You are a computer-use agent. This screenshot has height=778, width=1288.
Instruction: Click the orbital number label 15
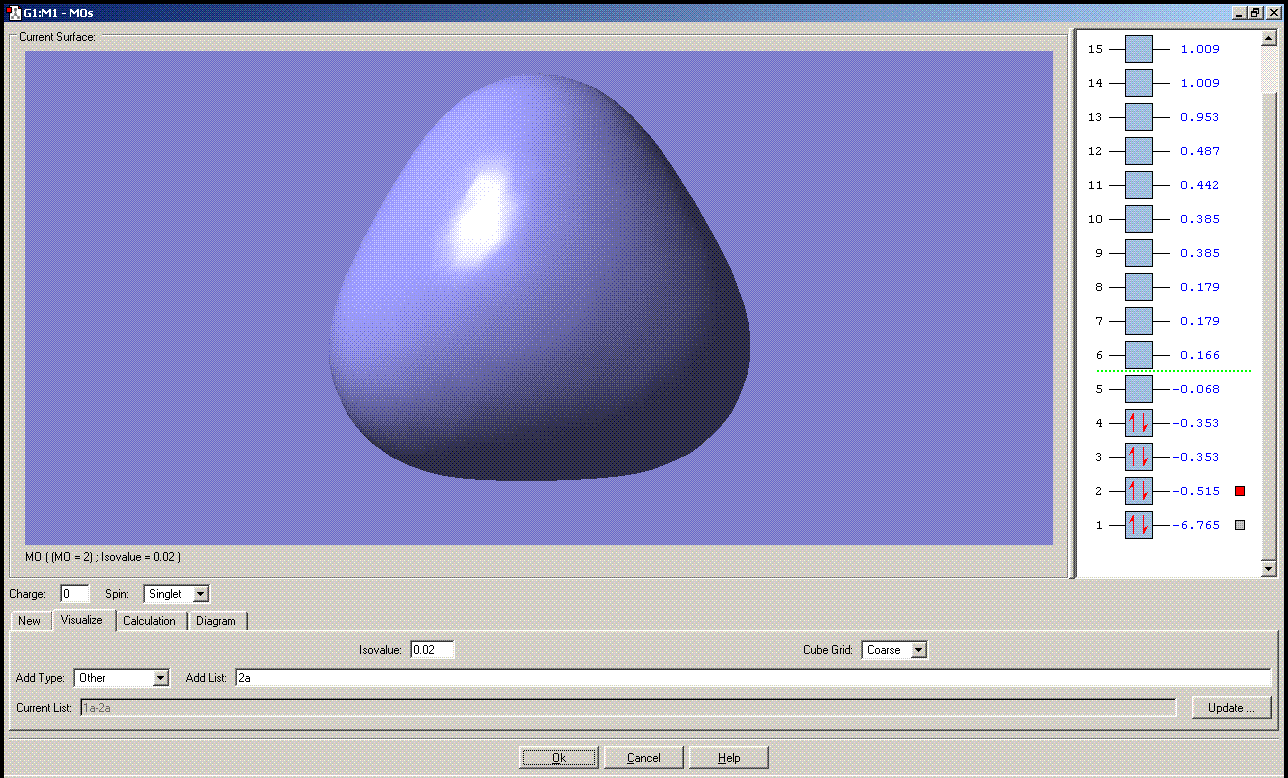click(x=1095, y=49)
